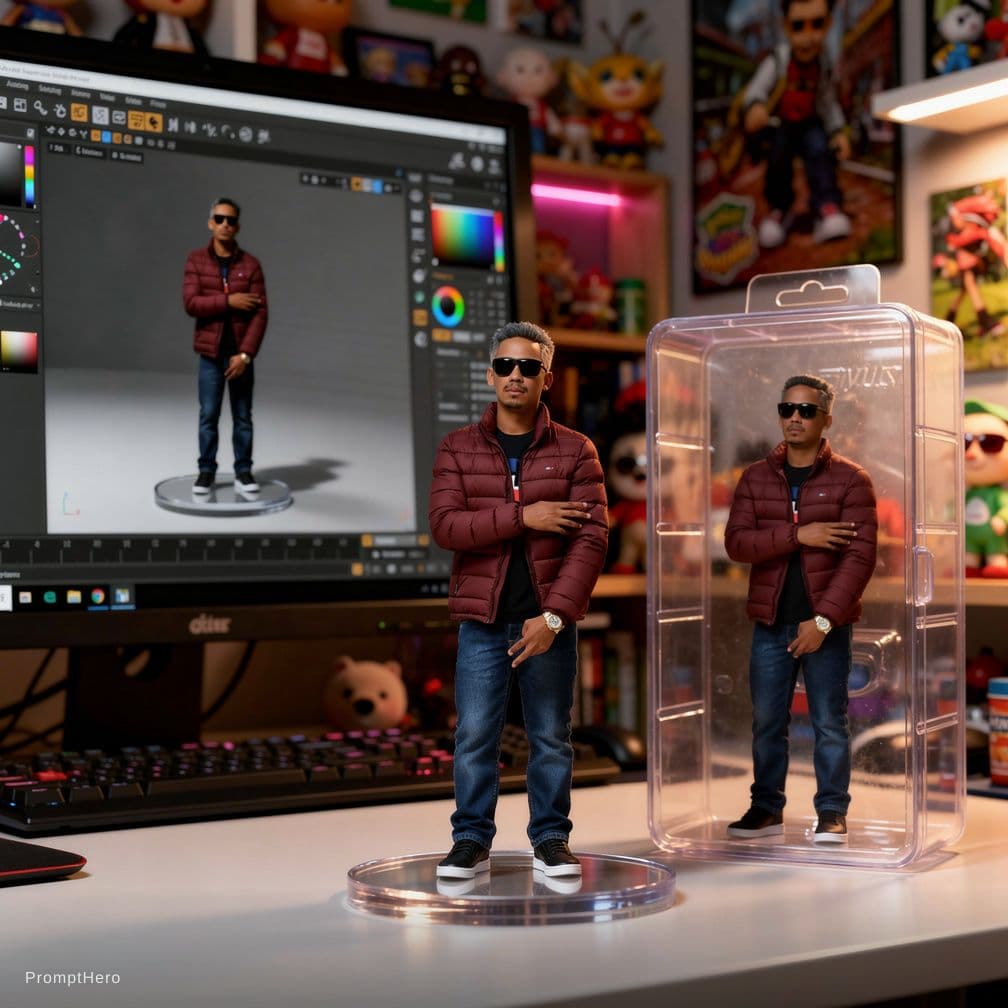This screenshot has width=1008, height=1008.
Task: Select the orange tab under the color wheel
Action: tap(442, 335)
